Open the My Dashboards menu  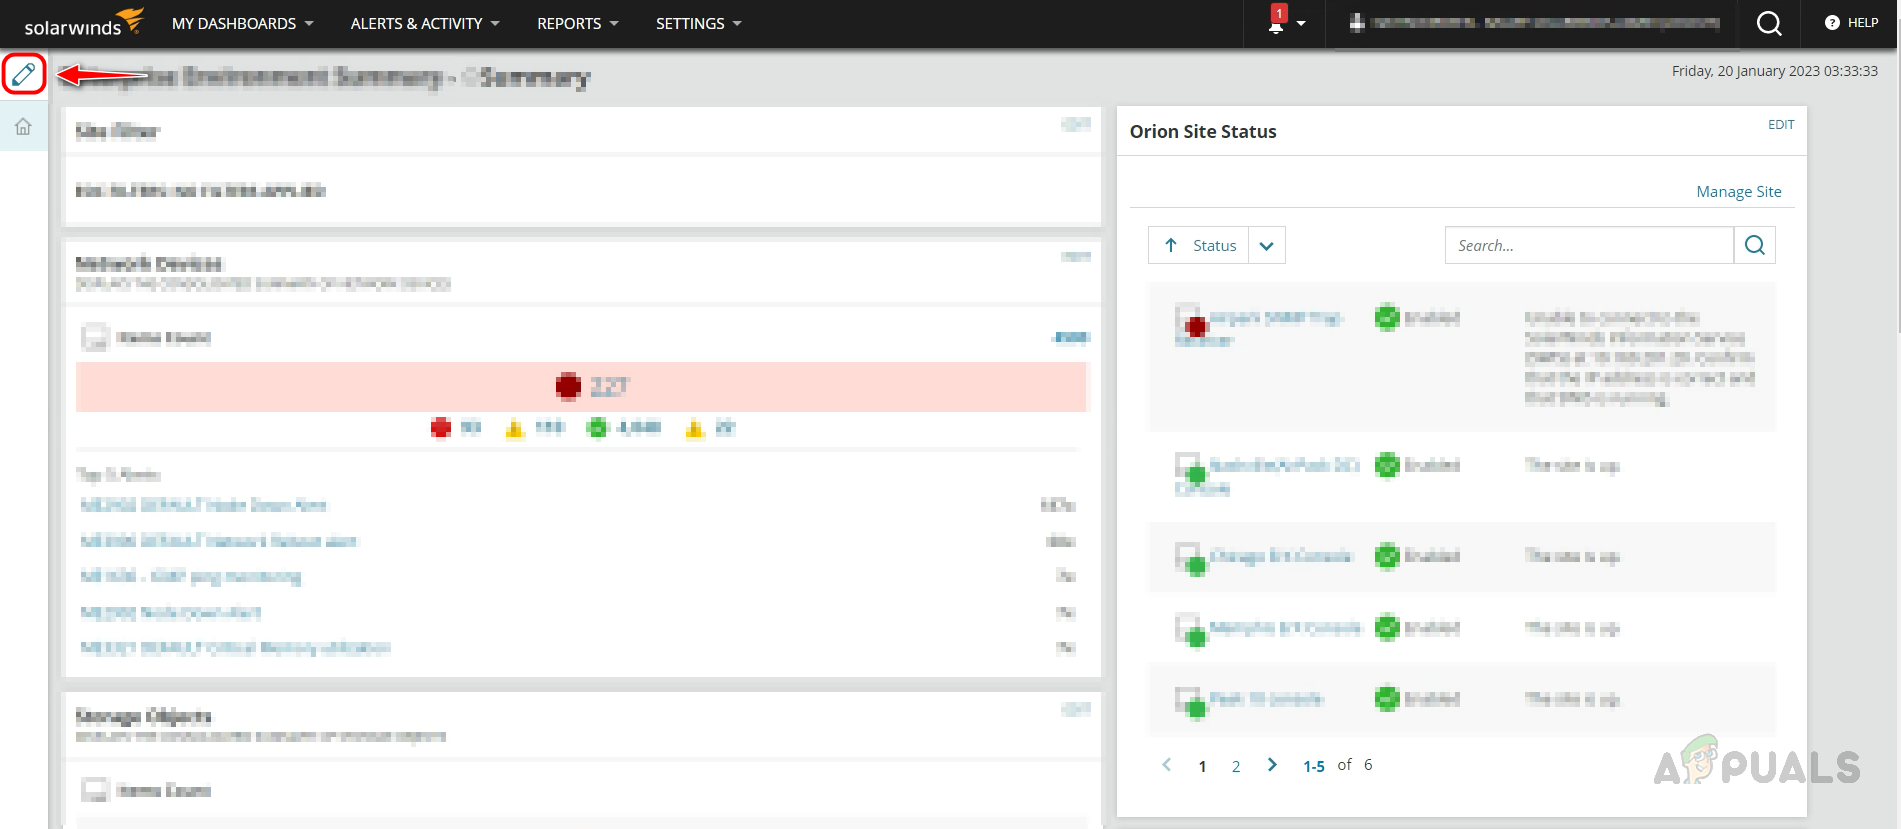242,23
